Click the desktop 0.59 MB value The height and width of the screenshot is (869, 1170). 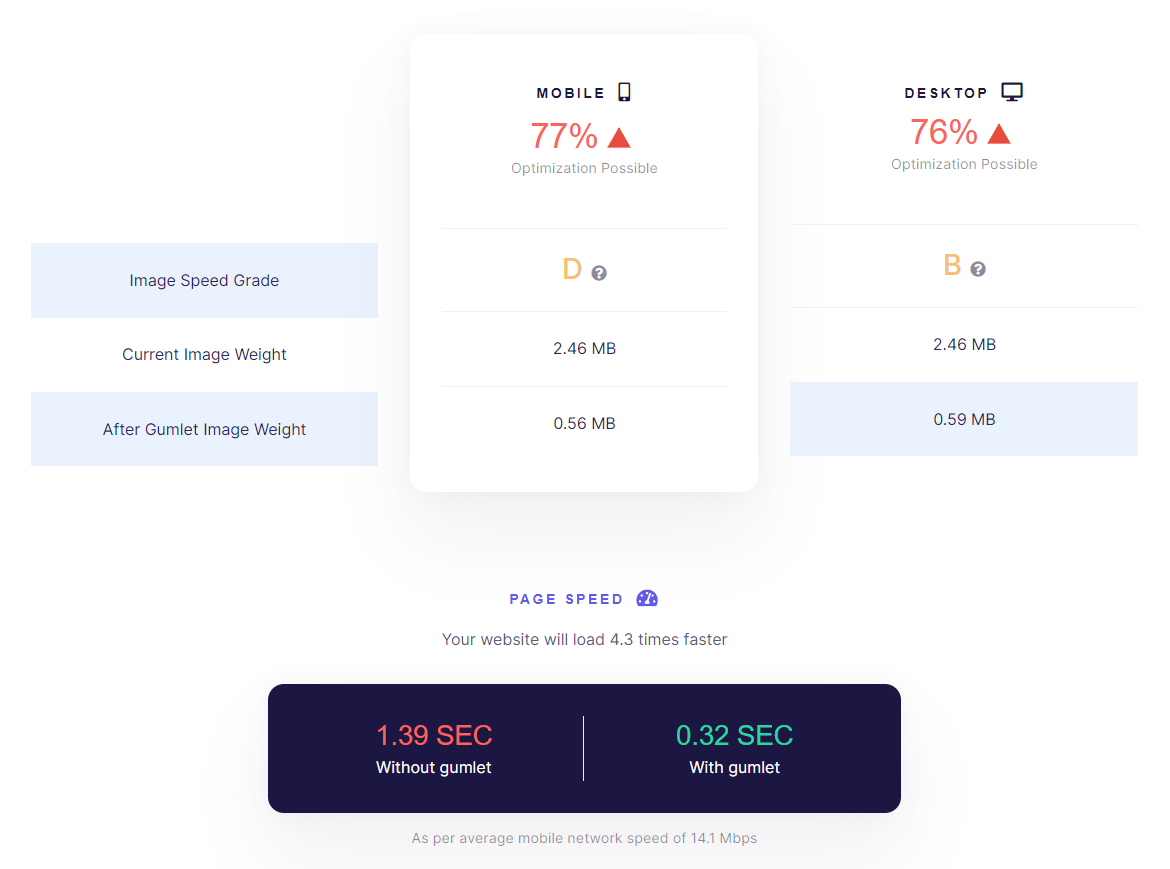(x=964, y=419)
